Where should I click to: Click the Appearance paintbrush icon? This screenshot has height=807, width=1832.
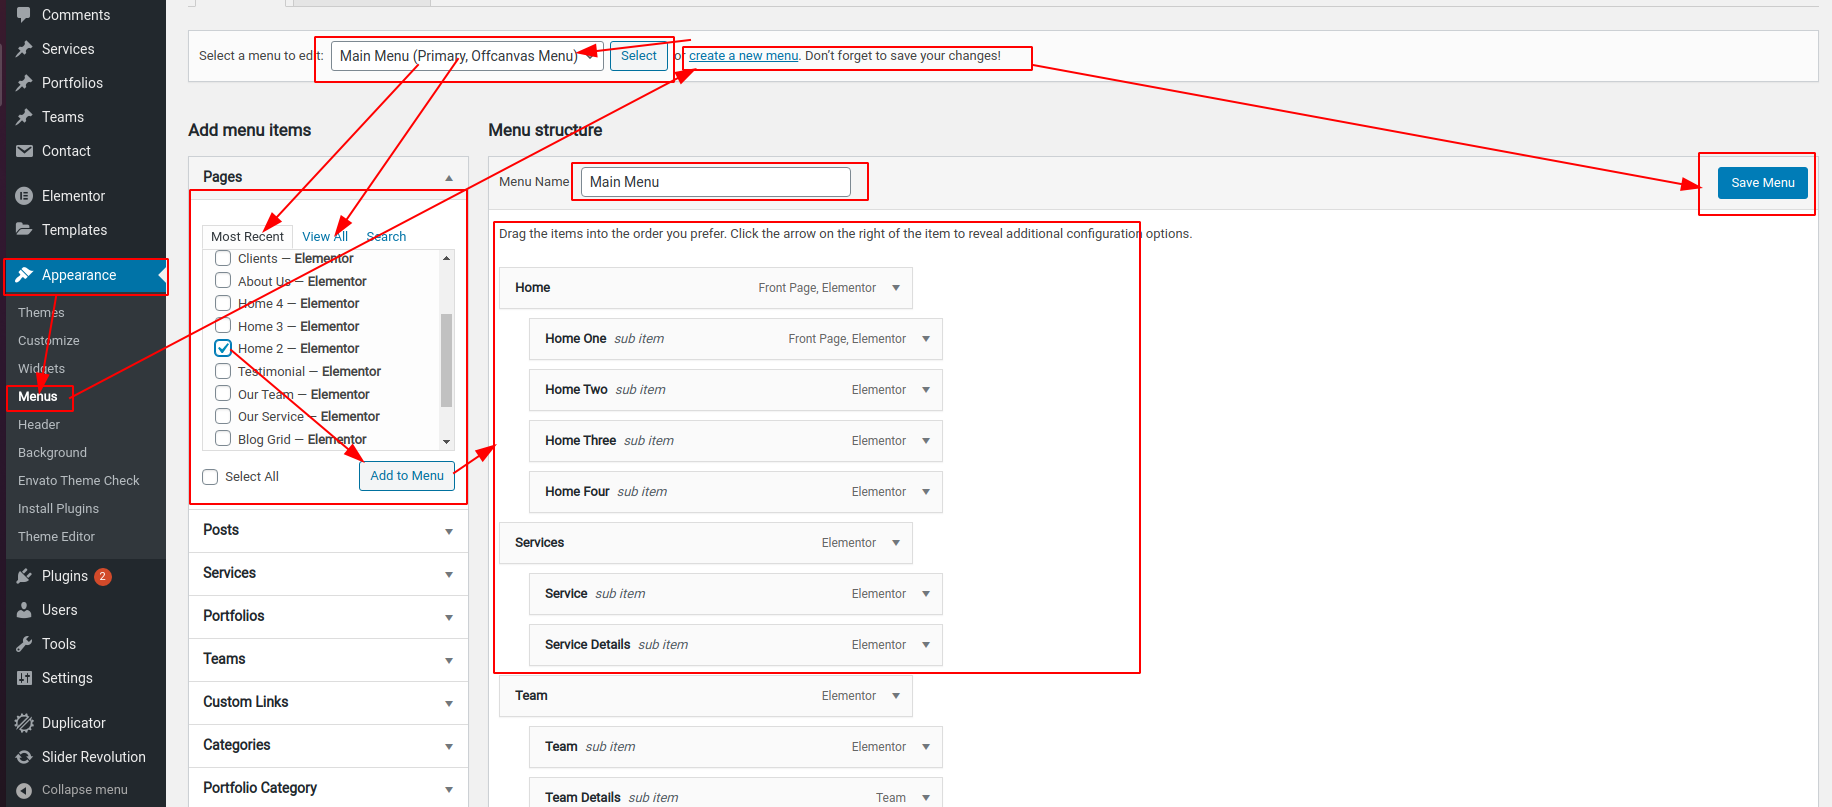(24, 275)
